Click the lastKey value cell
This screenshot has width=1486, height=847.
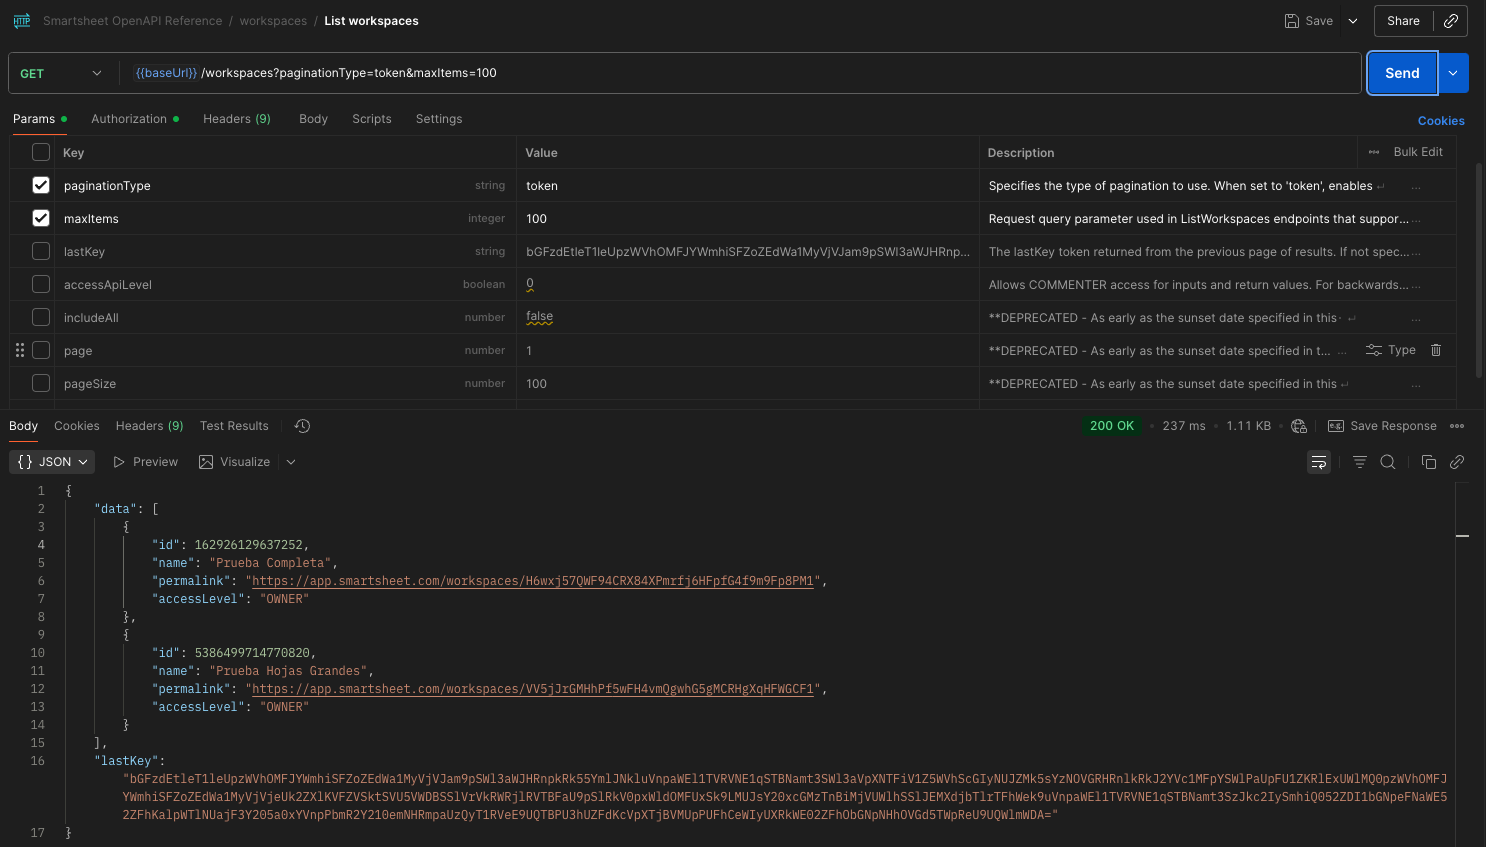748,252
